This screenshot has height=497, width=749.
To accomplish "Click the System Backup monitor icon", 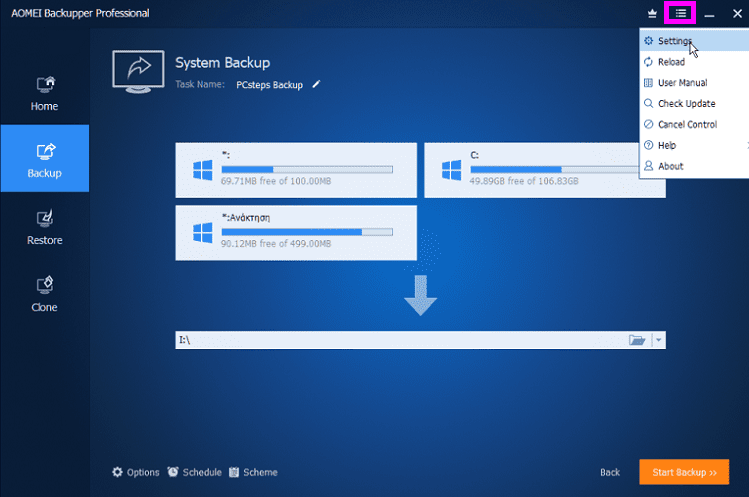I will 139,71.
